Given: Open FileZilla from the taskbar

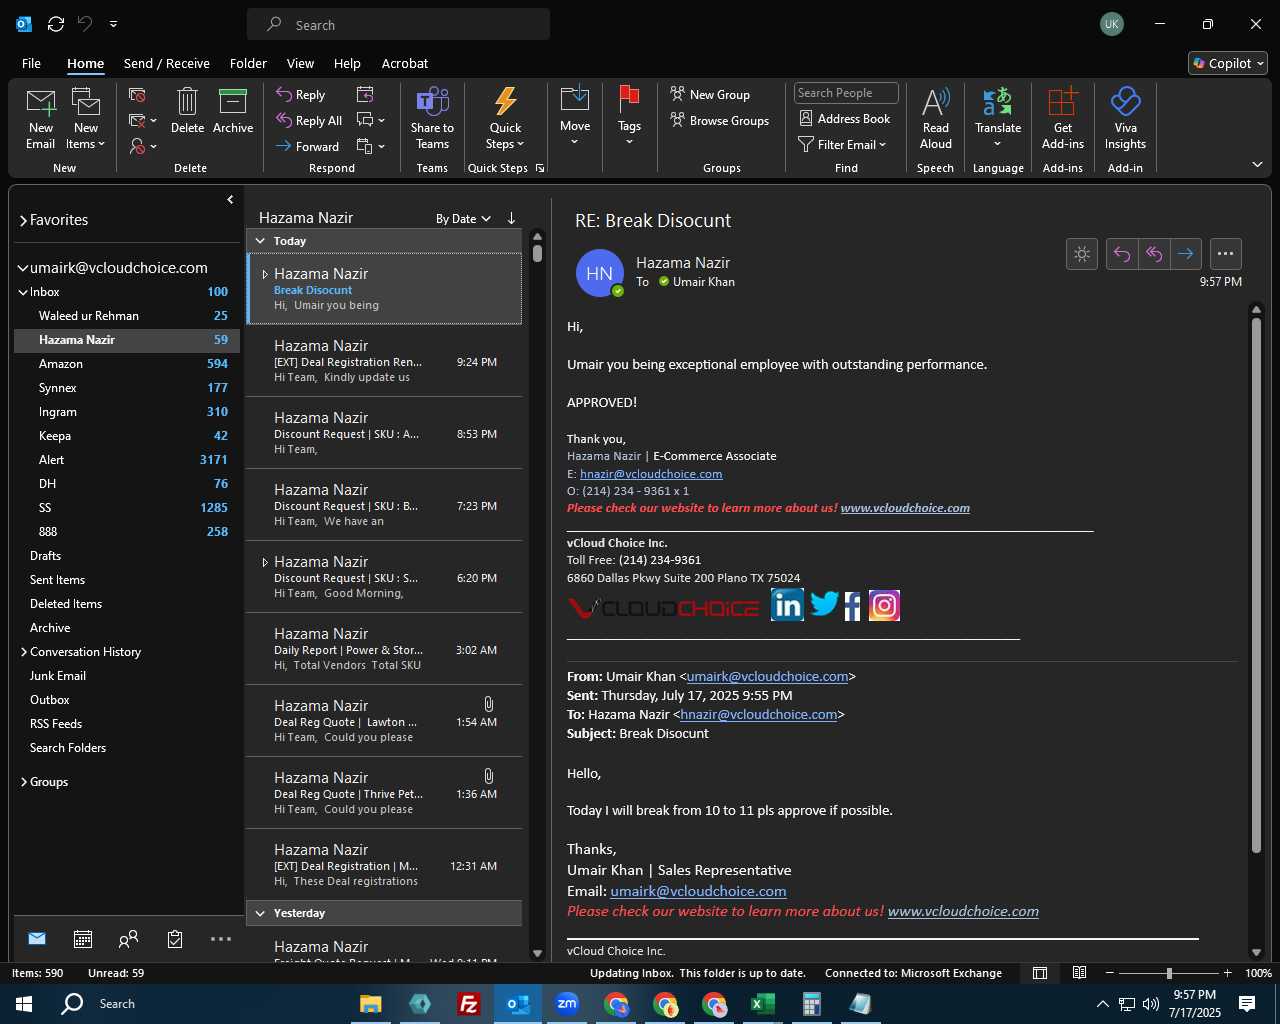Looking at the screenshot, I should (468, 1004).
